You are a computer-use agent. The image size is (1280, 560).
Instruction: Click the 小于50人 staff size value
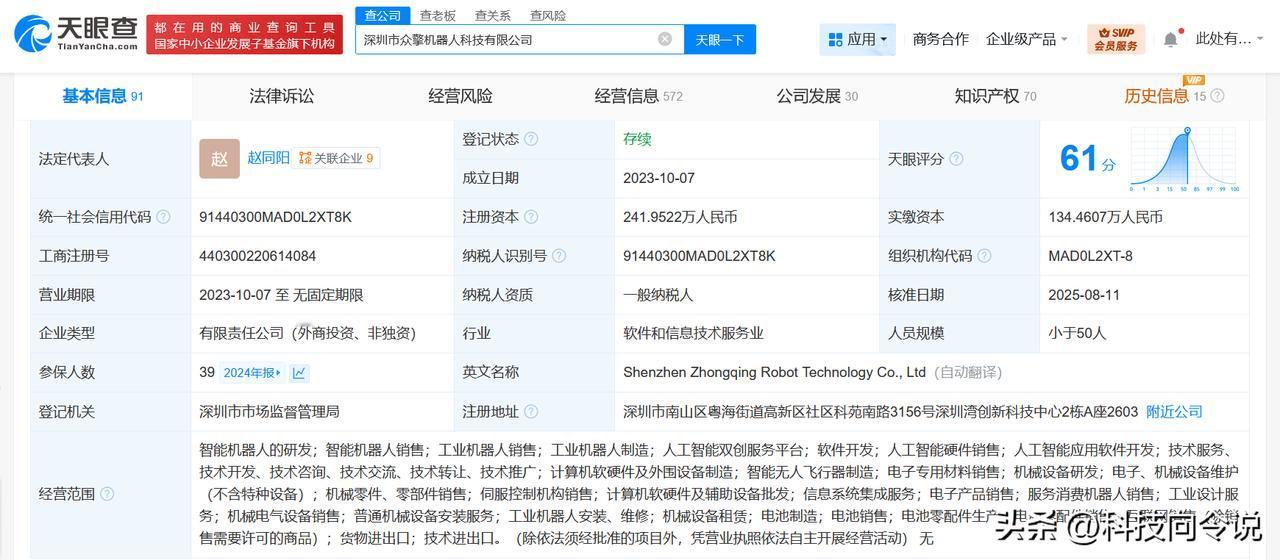(x=1077, y=333)
